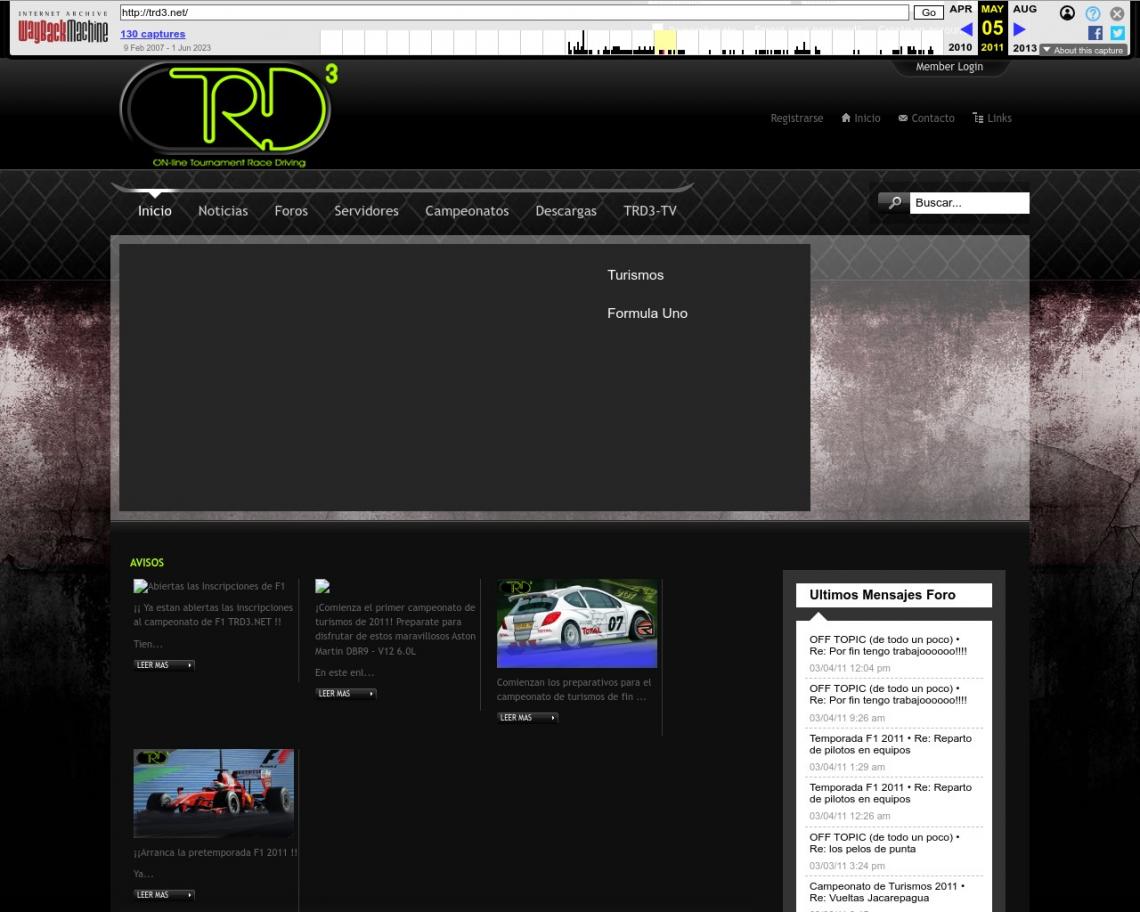The image size is (1140, 912).
Task: Open the Member Login panel
Action: [949, 67]
